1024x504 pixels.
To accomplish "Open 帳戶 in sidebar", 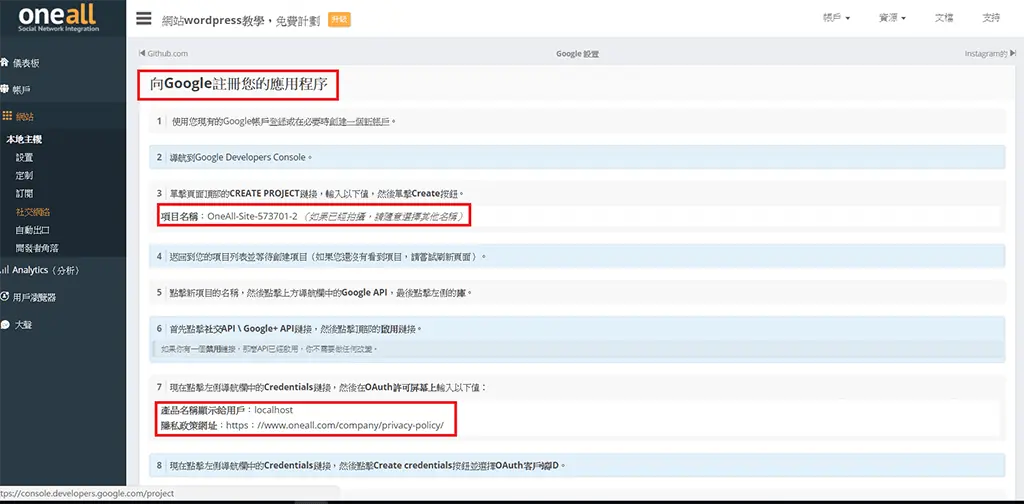I will 22,89.
